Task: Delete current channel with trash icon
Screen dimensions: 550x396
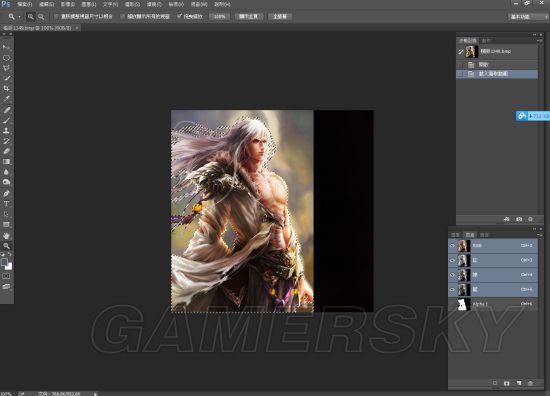Action: pos(530,383)
